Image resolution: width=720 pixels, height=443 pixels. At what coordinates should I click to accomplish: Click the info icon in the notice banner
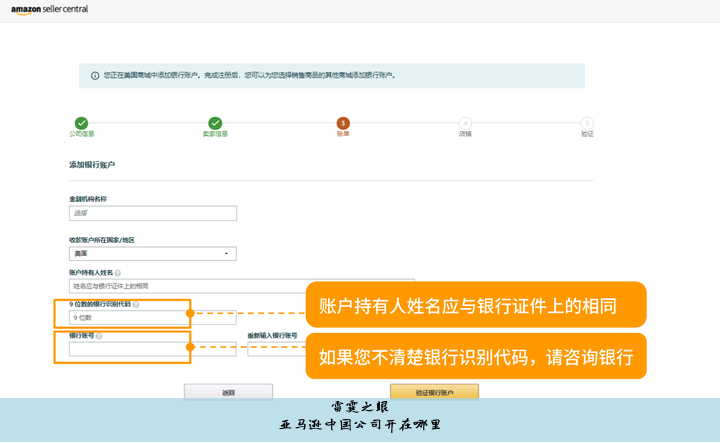click(95, 76)
